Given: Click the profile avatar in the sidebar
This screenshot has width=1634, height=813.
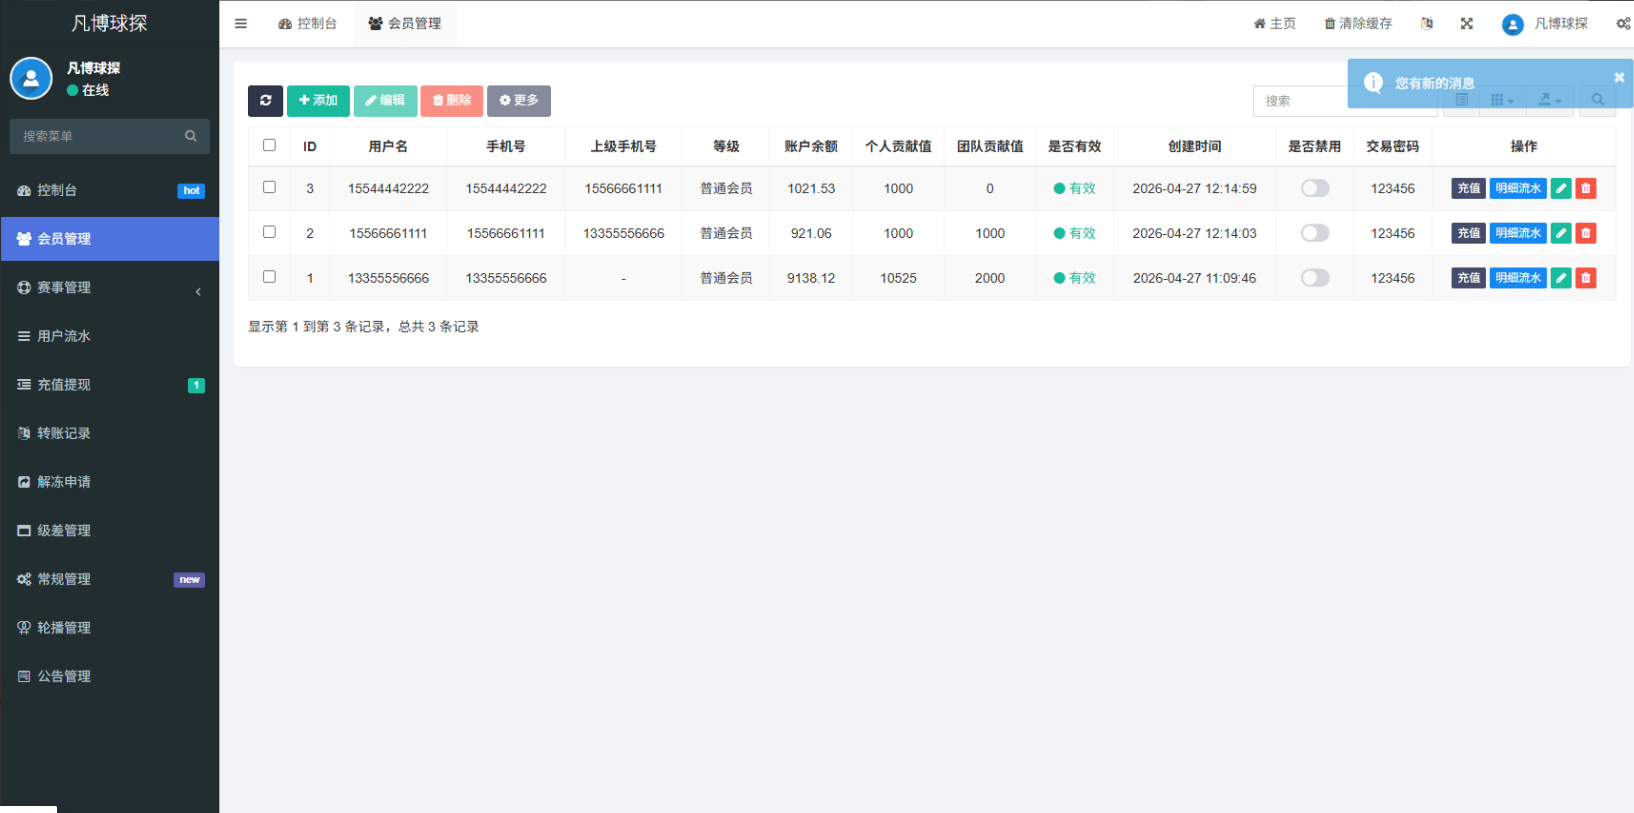Looking at the screenshot, I should click(x=31, y=78).
